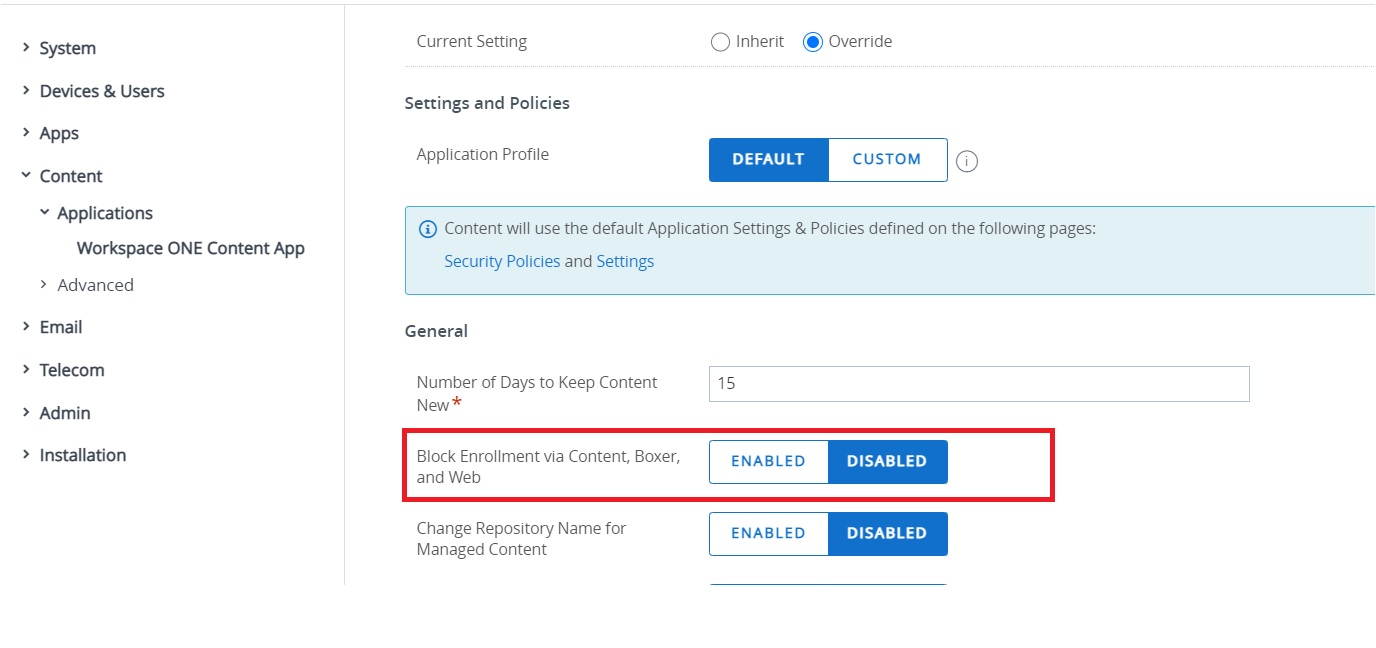The width and height of the screenshot is (1376, 648).
Task: Switch Application Profile to CUSTOM
Action: point(887,159)
